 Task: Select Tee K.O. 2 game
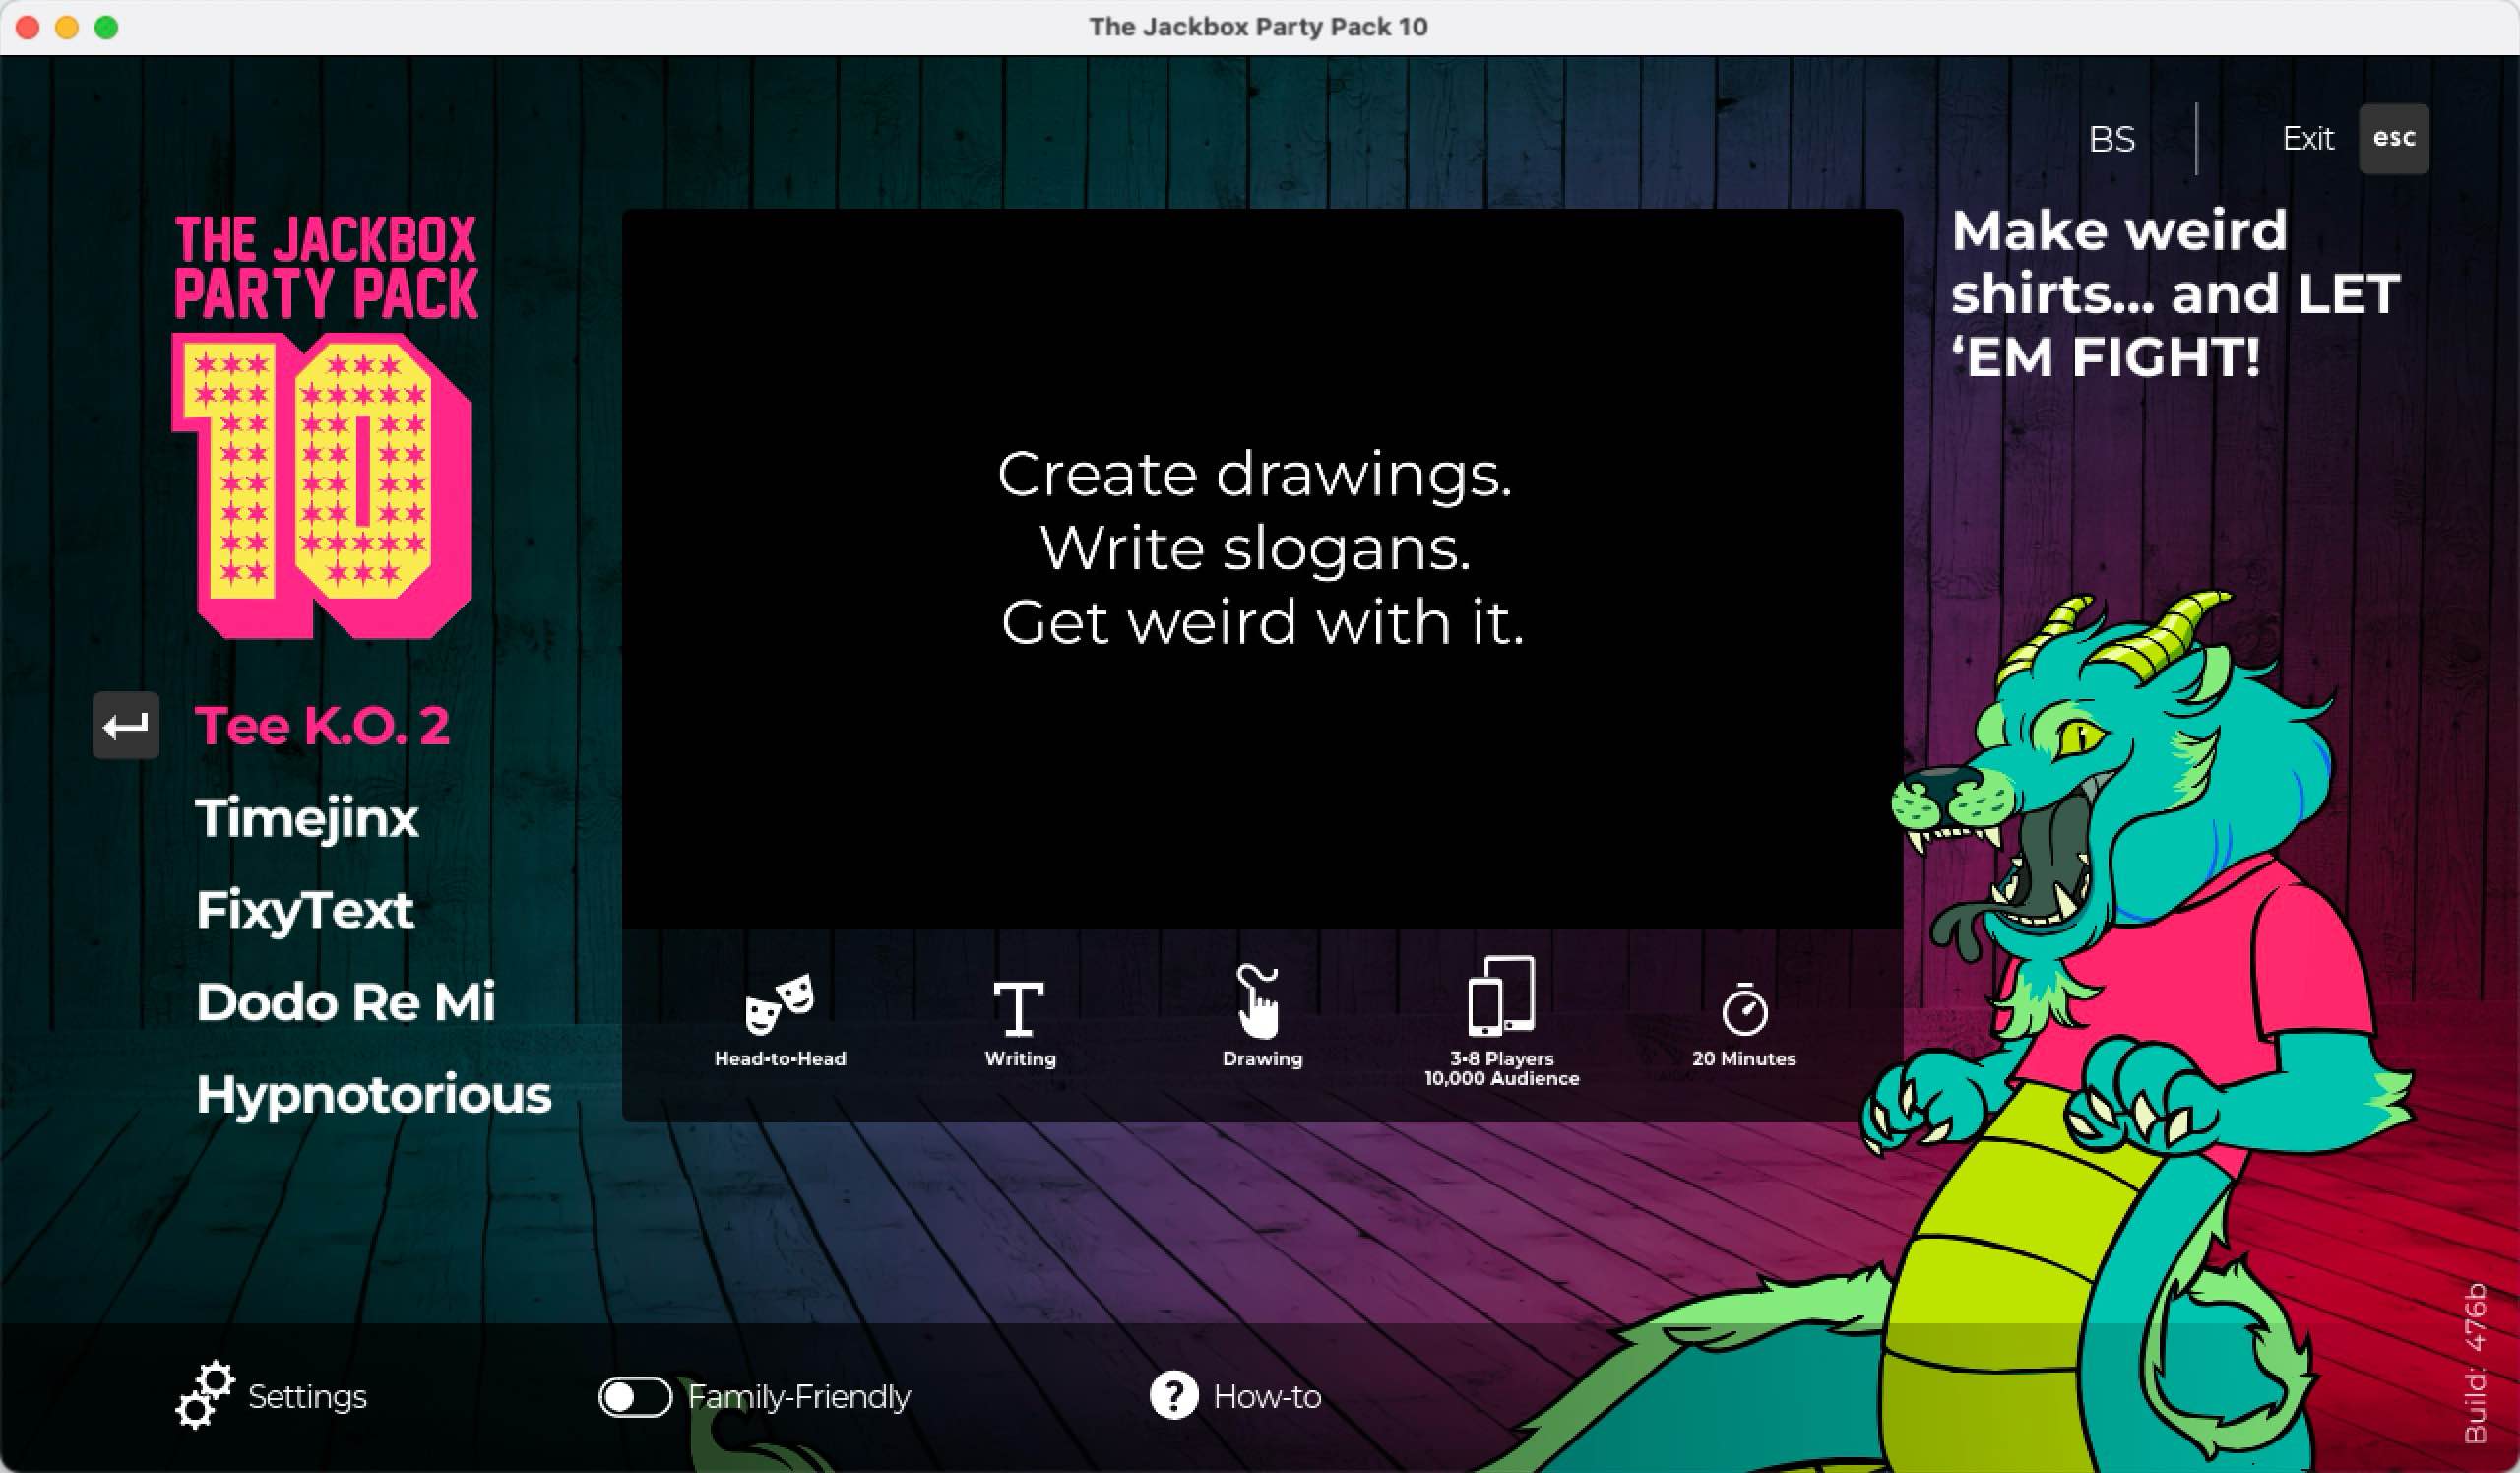pyautogui.click(x=322, y=726)
